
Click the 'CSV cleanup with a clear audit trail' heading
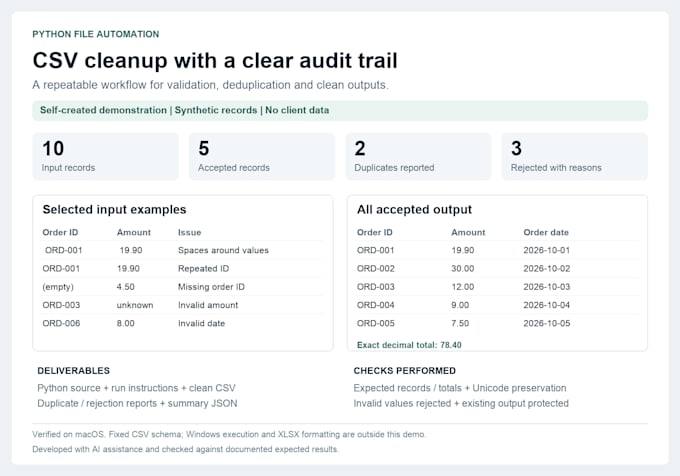(x=215, y=60)
